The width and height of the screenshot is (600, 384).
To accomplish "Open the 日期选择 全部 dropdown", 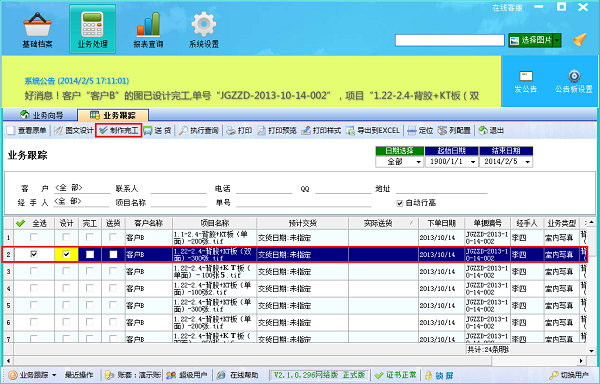I will point(418,162).
